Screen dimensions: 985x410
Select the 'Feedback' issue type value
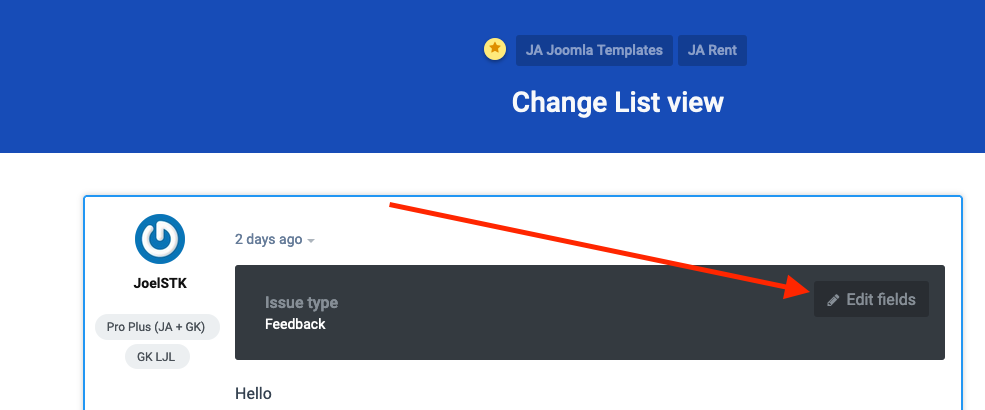tap(295, 324)
